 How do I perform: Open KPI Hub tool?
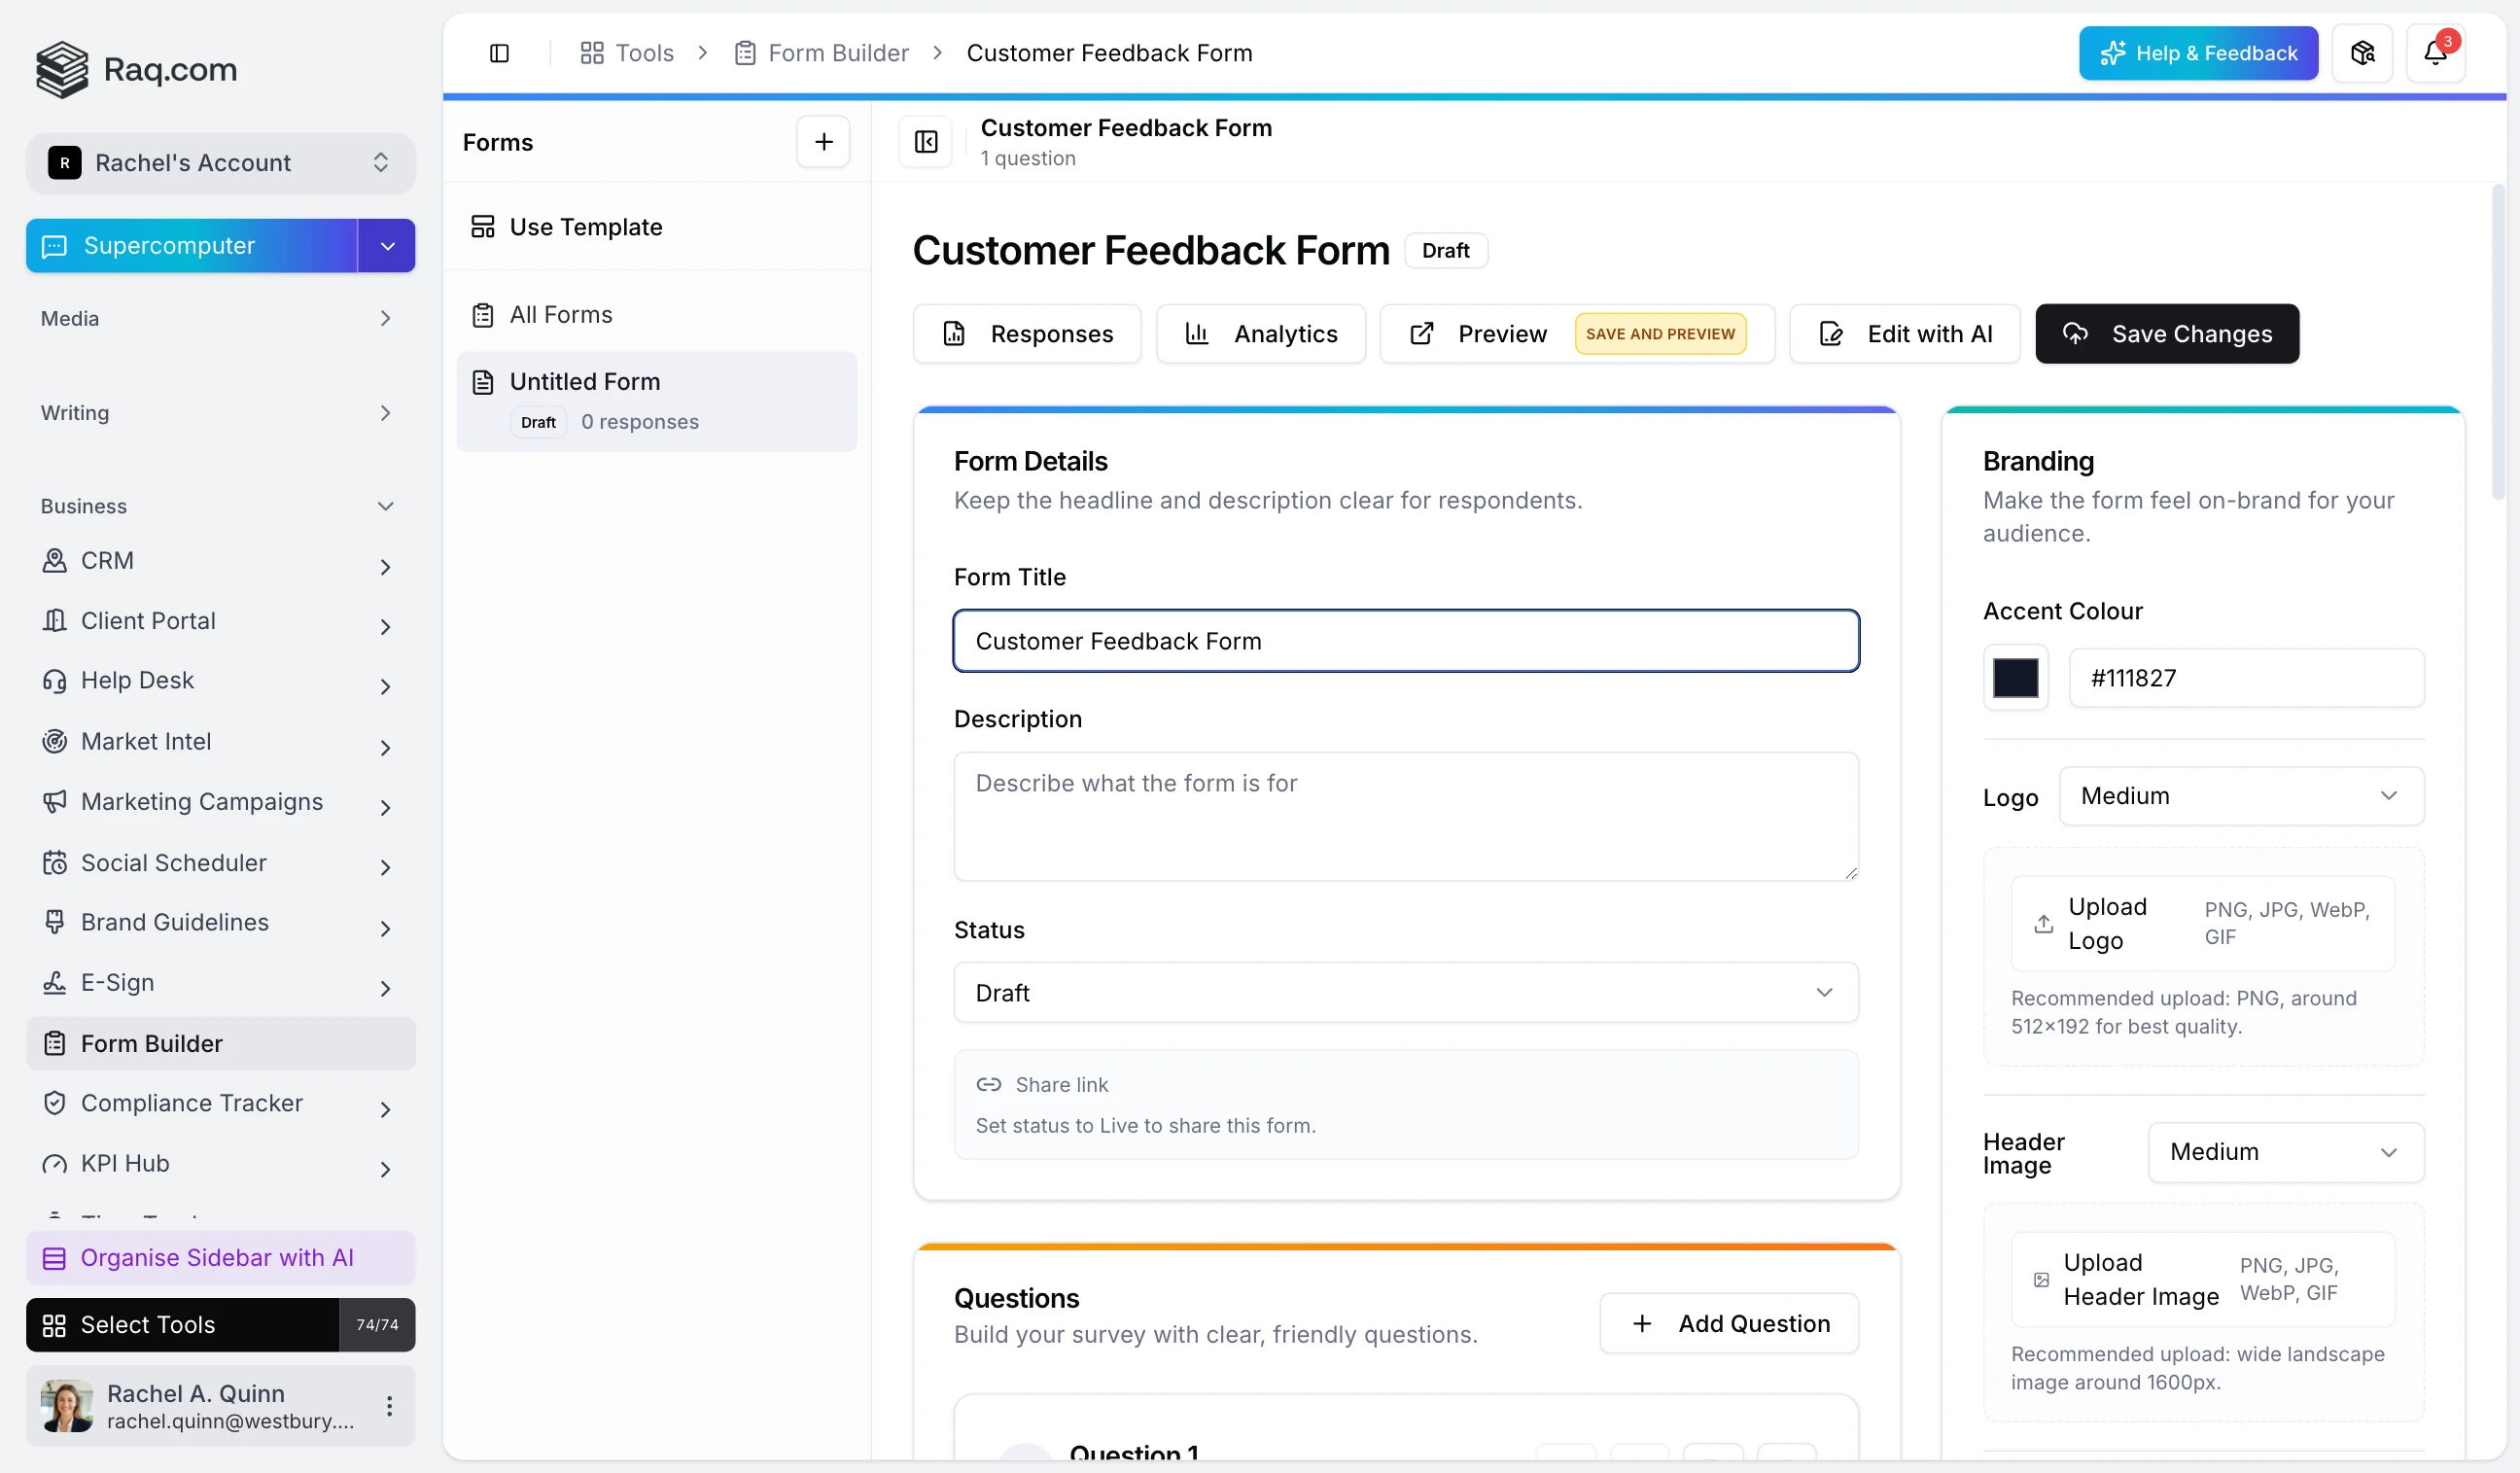pos(220,1164)
